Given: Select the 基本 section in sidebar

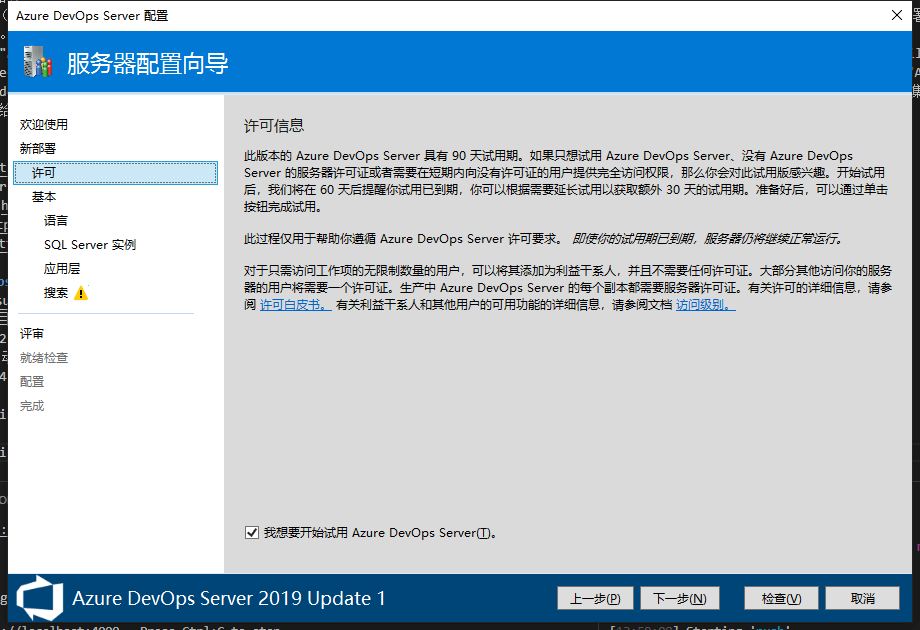Looking at the screenshot, I should [x=44, y=197].
